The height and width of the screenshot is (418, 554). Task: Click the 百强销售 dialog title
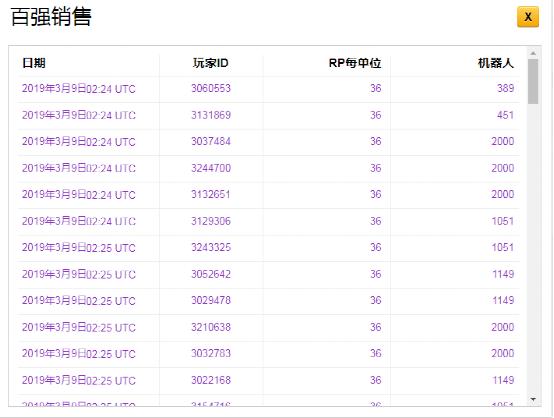(52, 17)
